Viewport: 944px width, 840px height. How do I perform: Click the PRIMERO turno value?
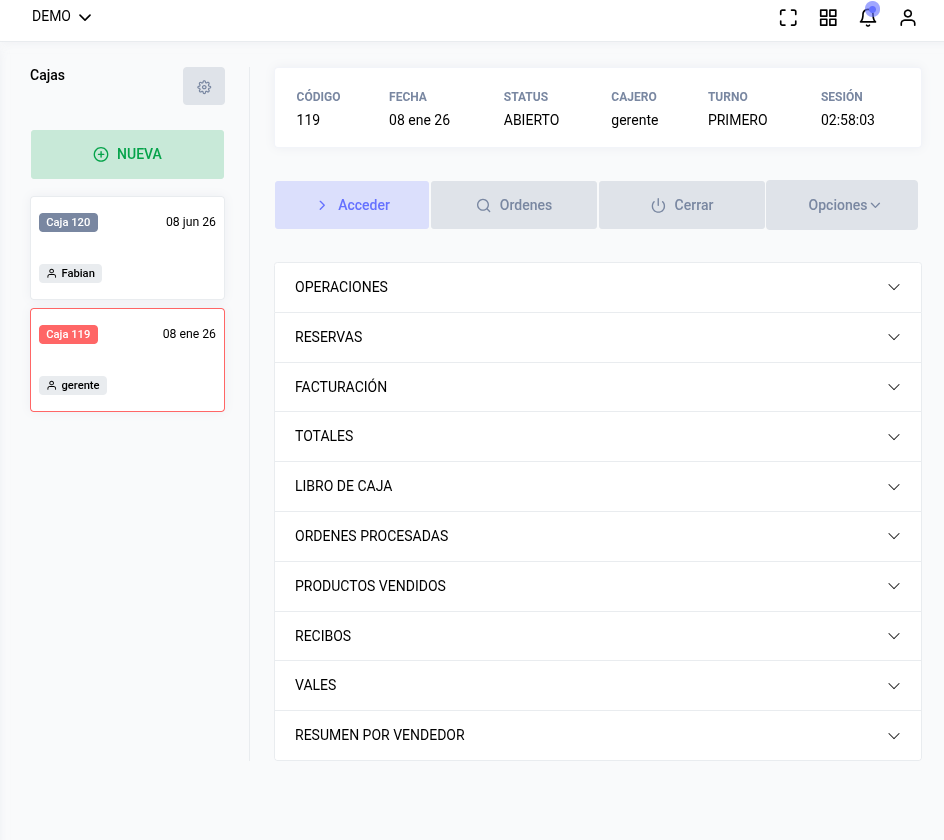coord(738,120)
